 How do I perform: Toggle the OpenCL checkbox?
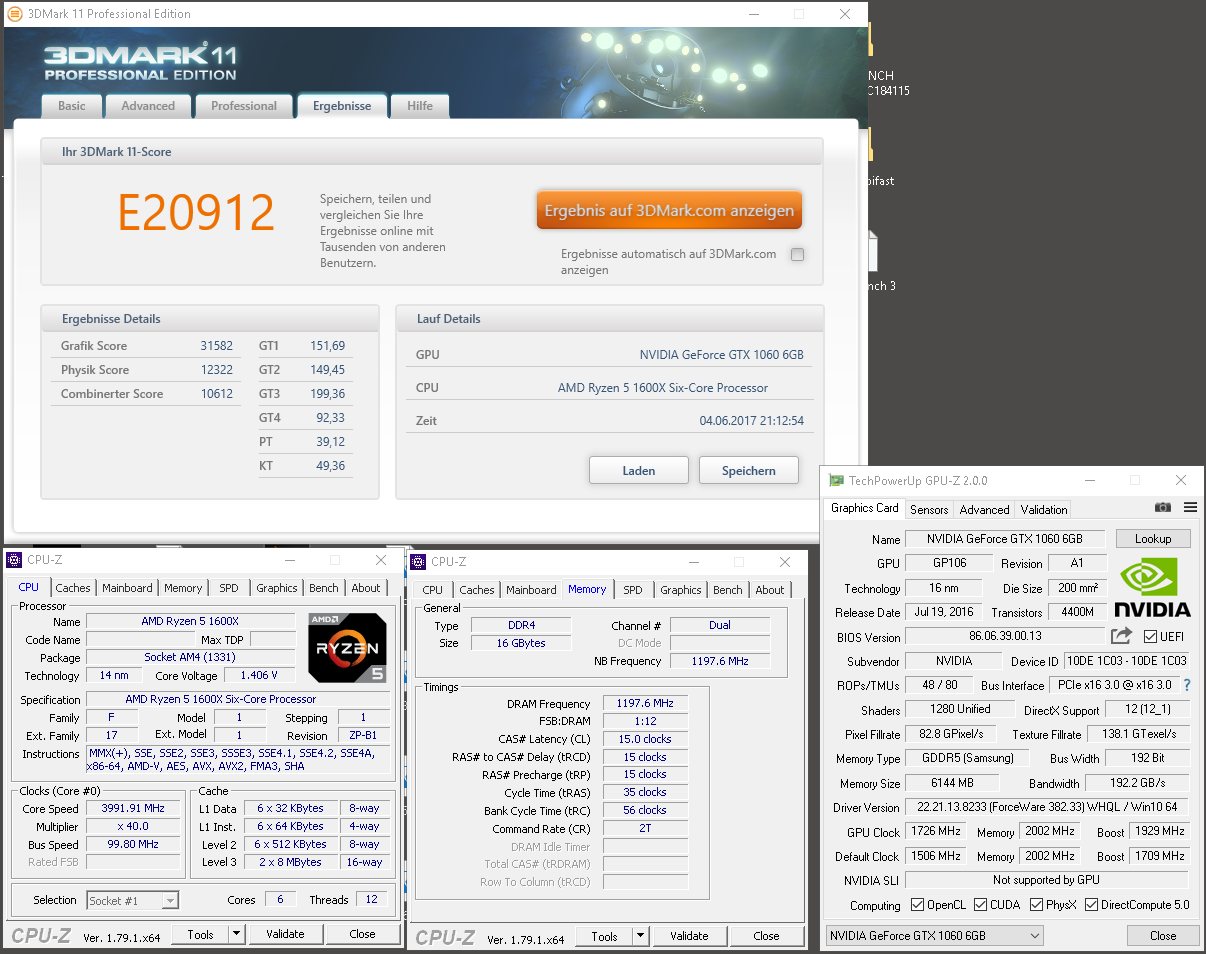[x=917, y=905]
